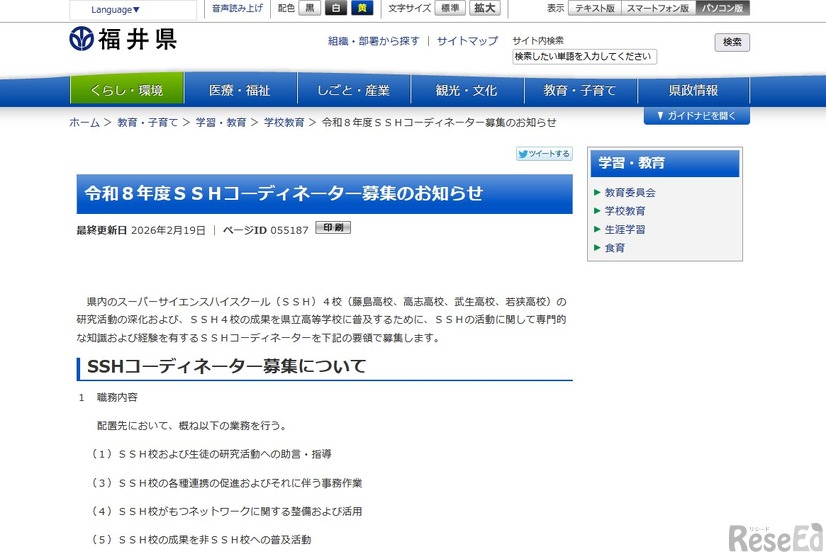Image resolution: width=826 pixels, height=554 pixels.
Task: Set text size to 標準
Action: [449, 8]
